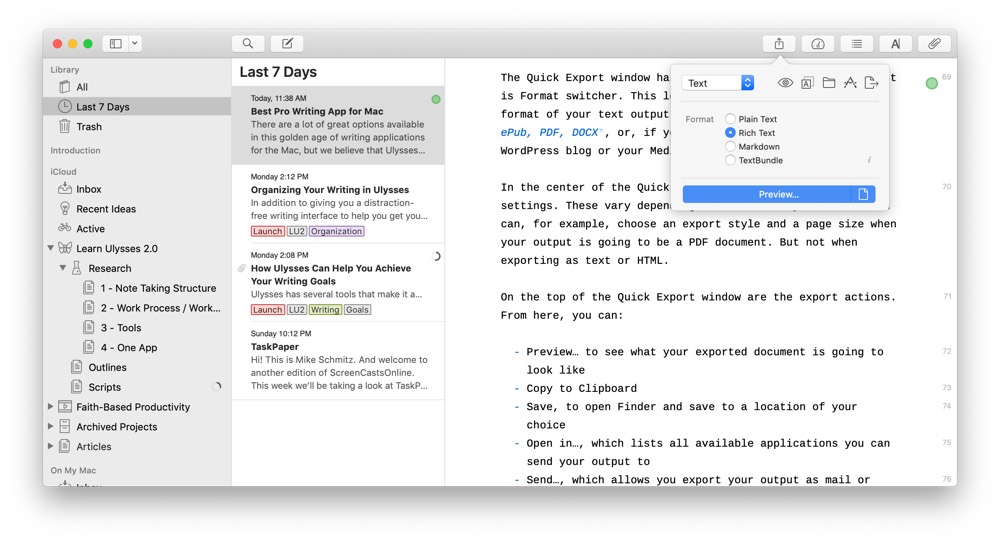Click the Organization keyword tag
This screenshot has height=543, width=1000.
coord(337,231)
